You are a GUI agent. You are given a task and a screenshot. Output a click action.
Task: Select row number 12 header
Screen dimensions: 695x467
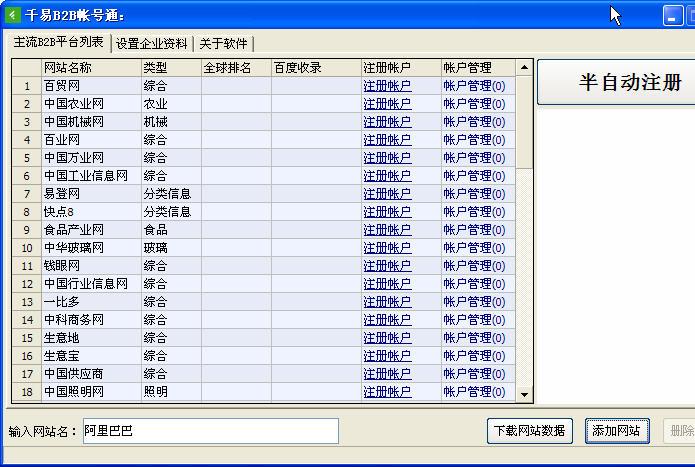coord(27,284)
